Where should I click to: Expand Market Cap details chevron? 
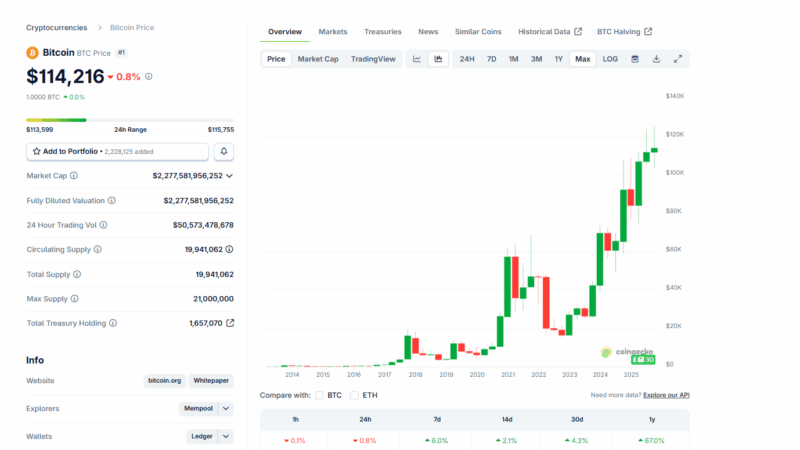(x=230, y=176)
